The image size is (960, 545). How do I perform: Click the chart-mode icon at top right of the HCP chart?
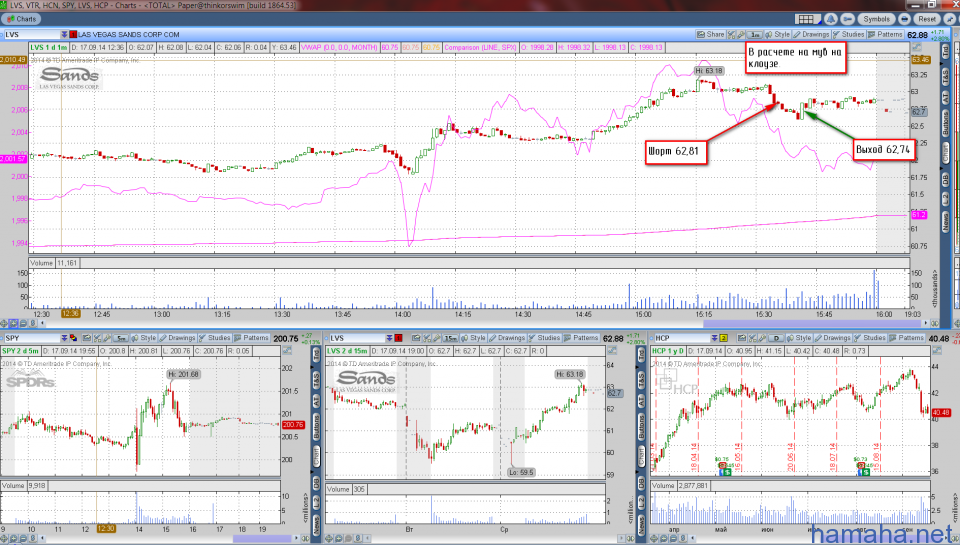(x=936, y=351)
